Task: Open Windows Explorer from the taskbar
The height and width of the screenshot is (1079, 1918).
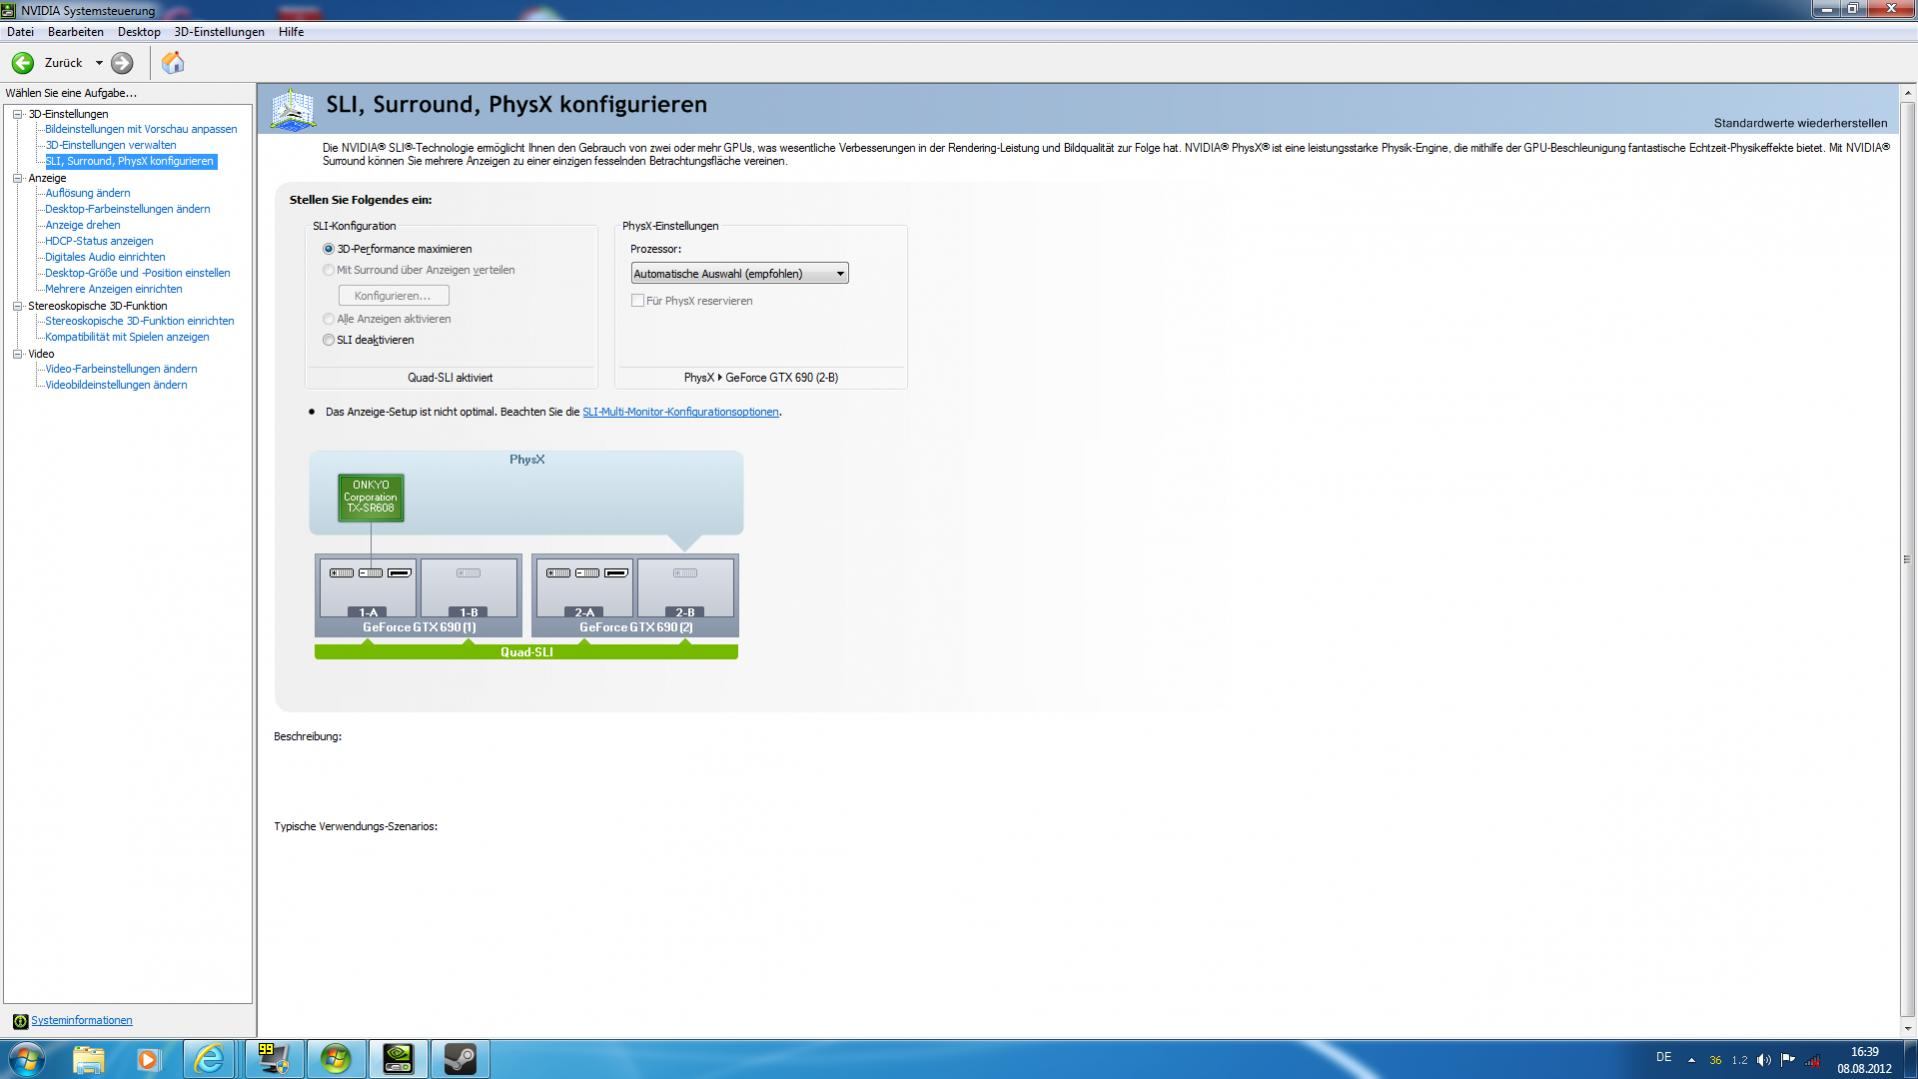Action: (x=88, y=1059)
